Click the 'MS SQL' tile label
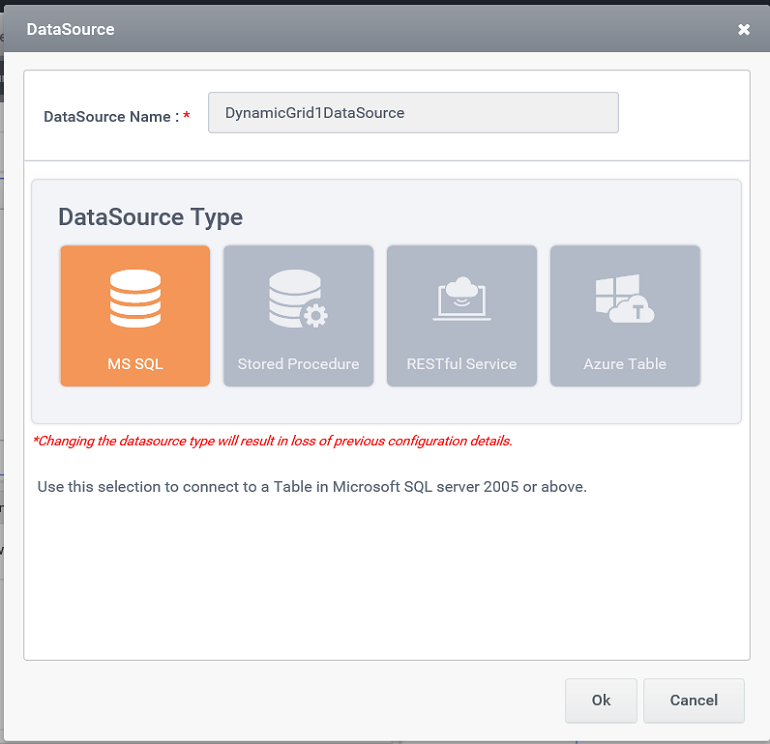This screenshot has width=770, height=744. pyautogui.click(x=135, y=364)
